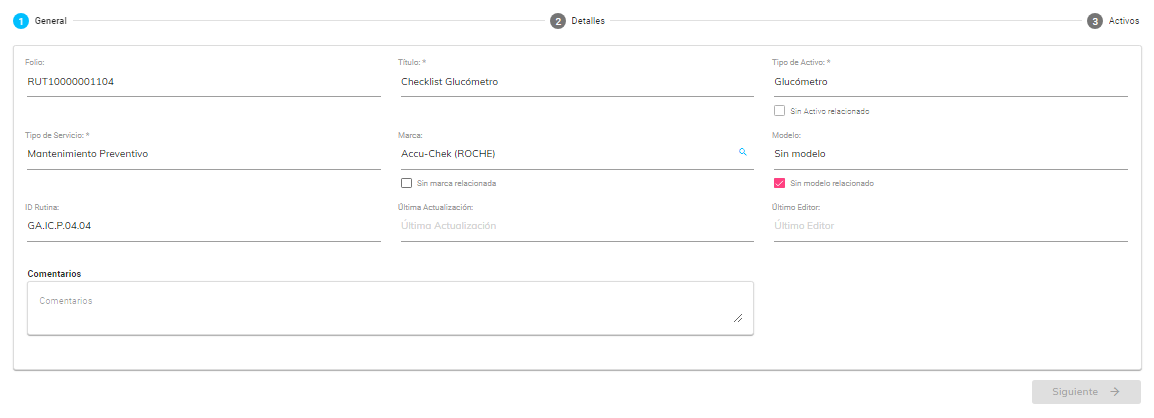
Task: Click the step 2 Detalles circle icon
Action: [558, 21]
